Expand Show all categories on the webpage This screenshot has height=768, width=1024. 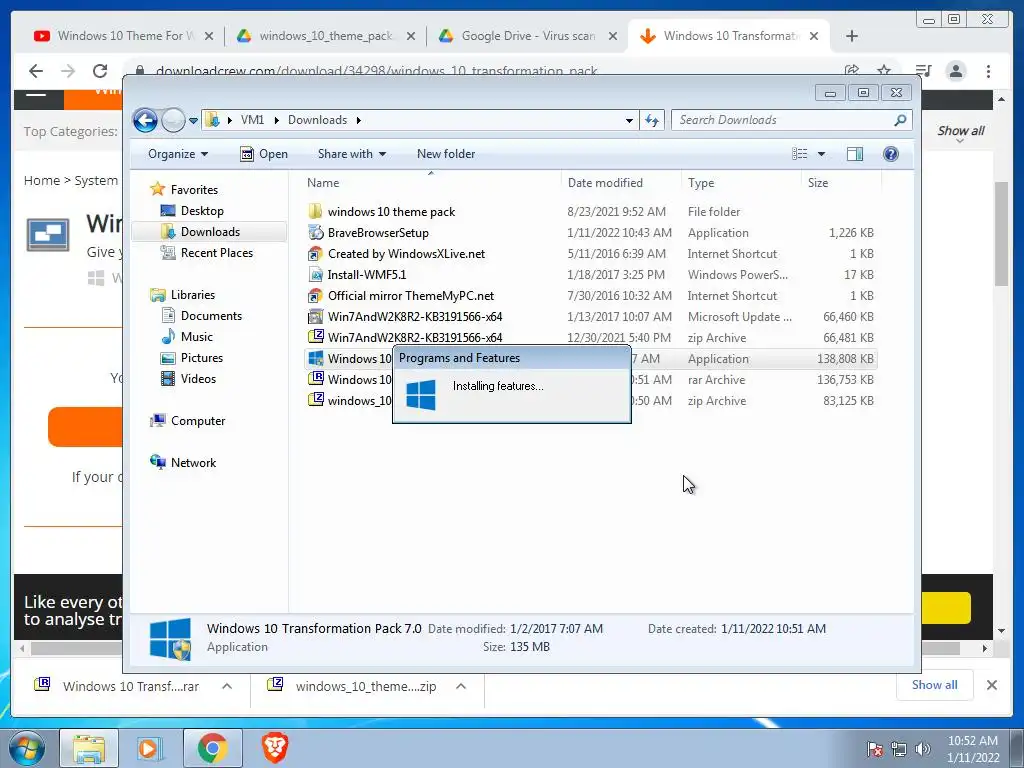pyautogui.click(x=960, y=133)
